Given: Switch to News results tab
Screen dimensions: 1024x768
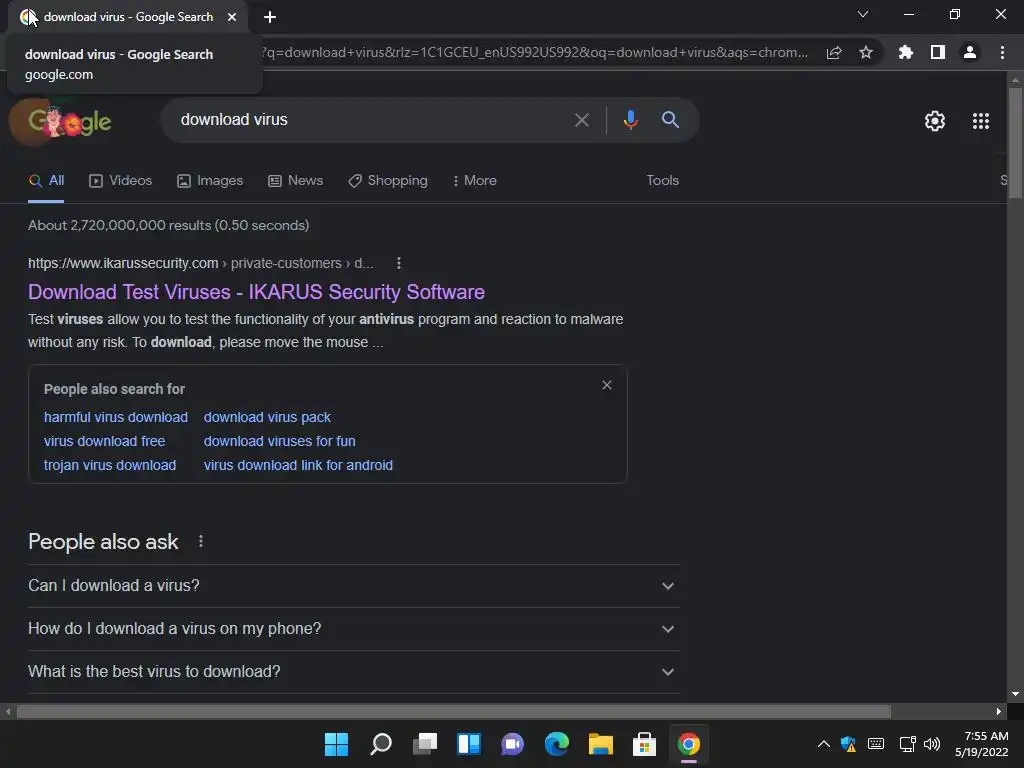Looking at the screenshot, I should click(296, 180).
